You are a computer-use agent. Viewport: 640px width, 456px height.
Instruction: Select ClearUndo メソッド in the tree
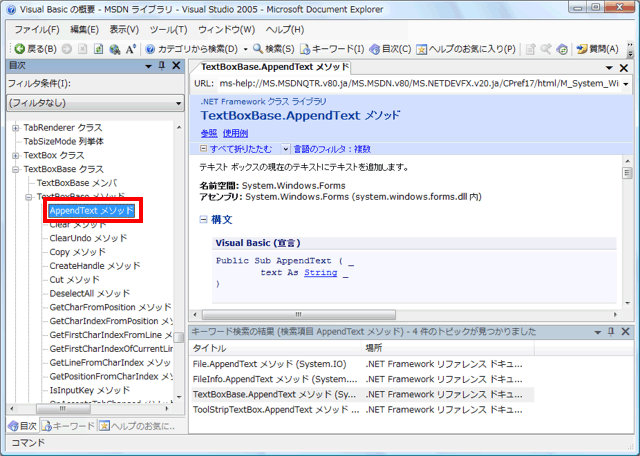[x=88, y=238]
